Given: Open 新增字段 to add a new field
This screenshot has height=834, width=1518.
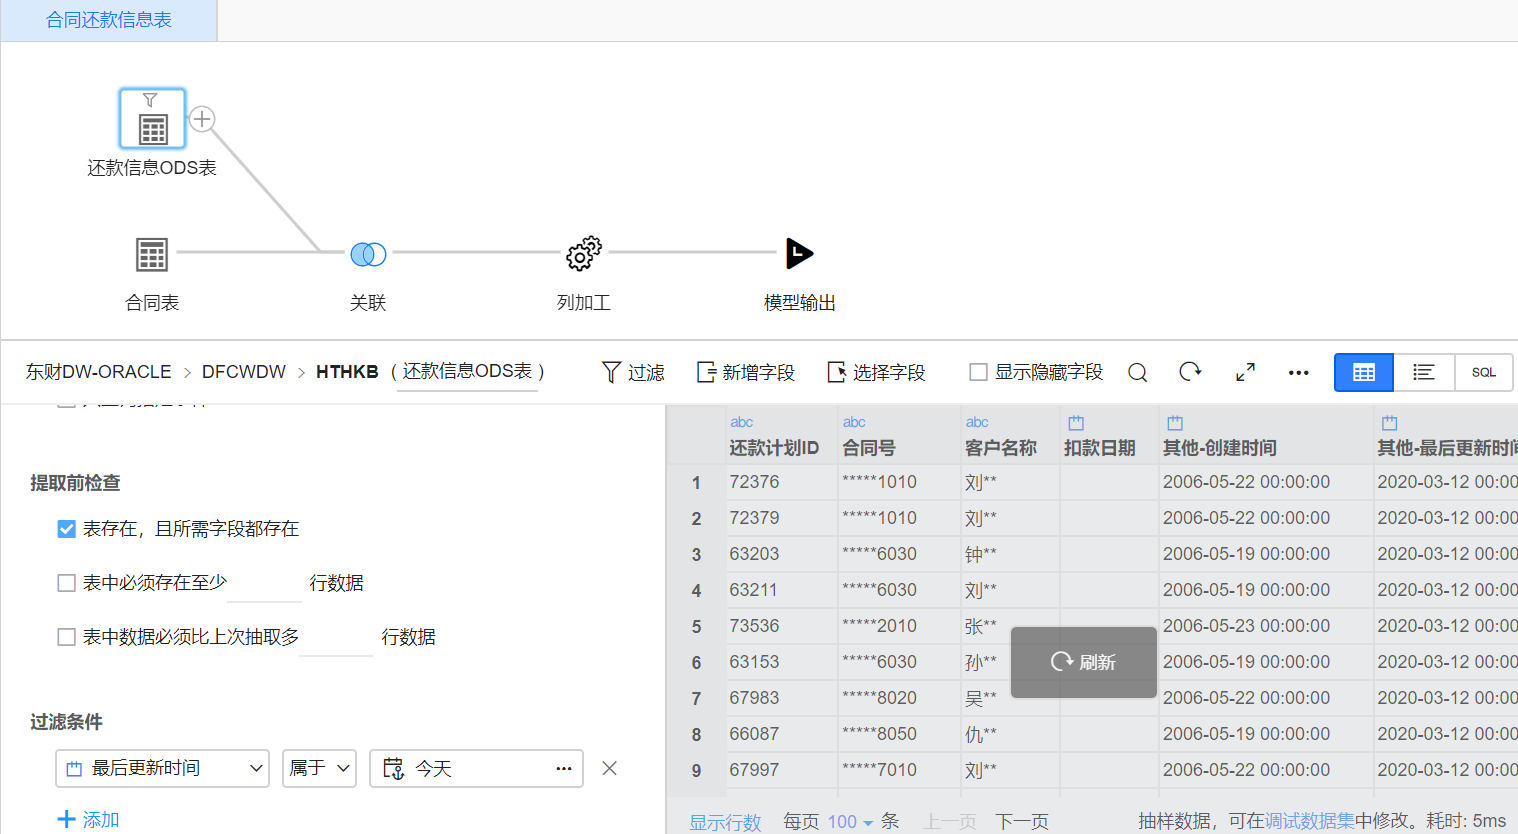Looking at the screenshot, I should point(745,371).
